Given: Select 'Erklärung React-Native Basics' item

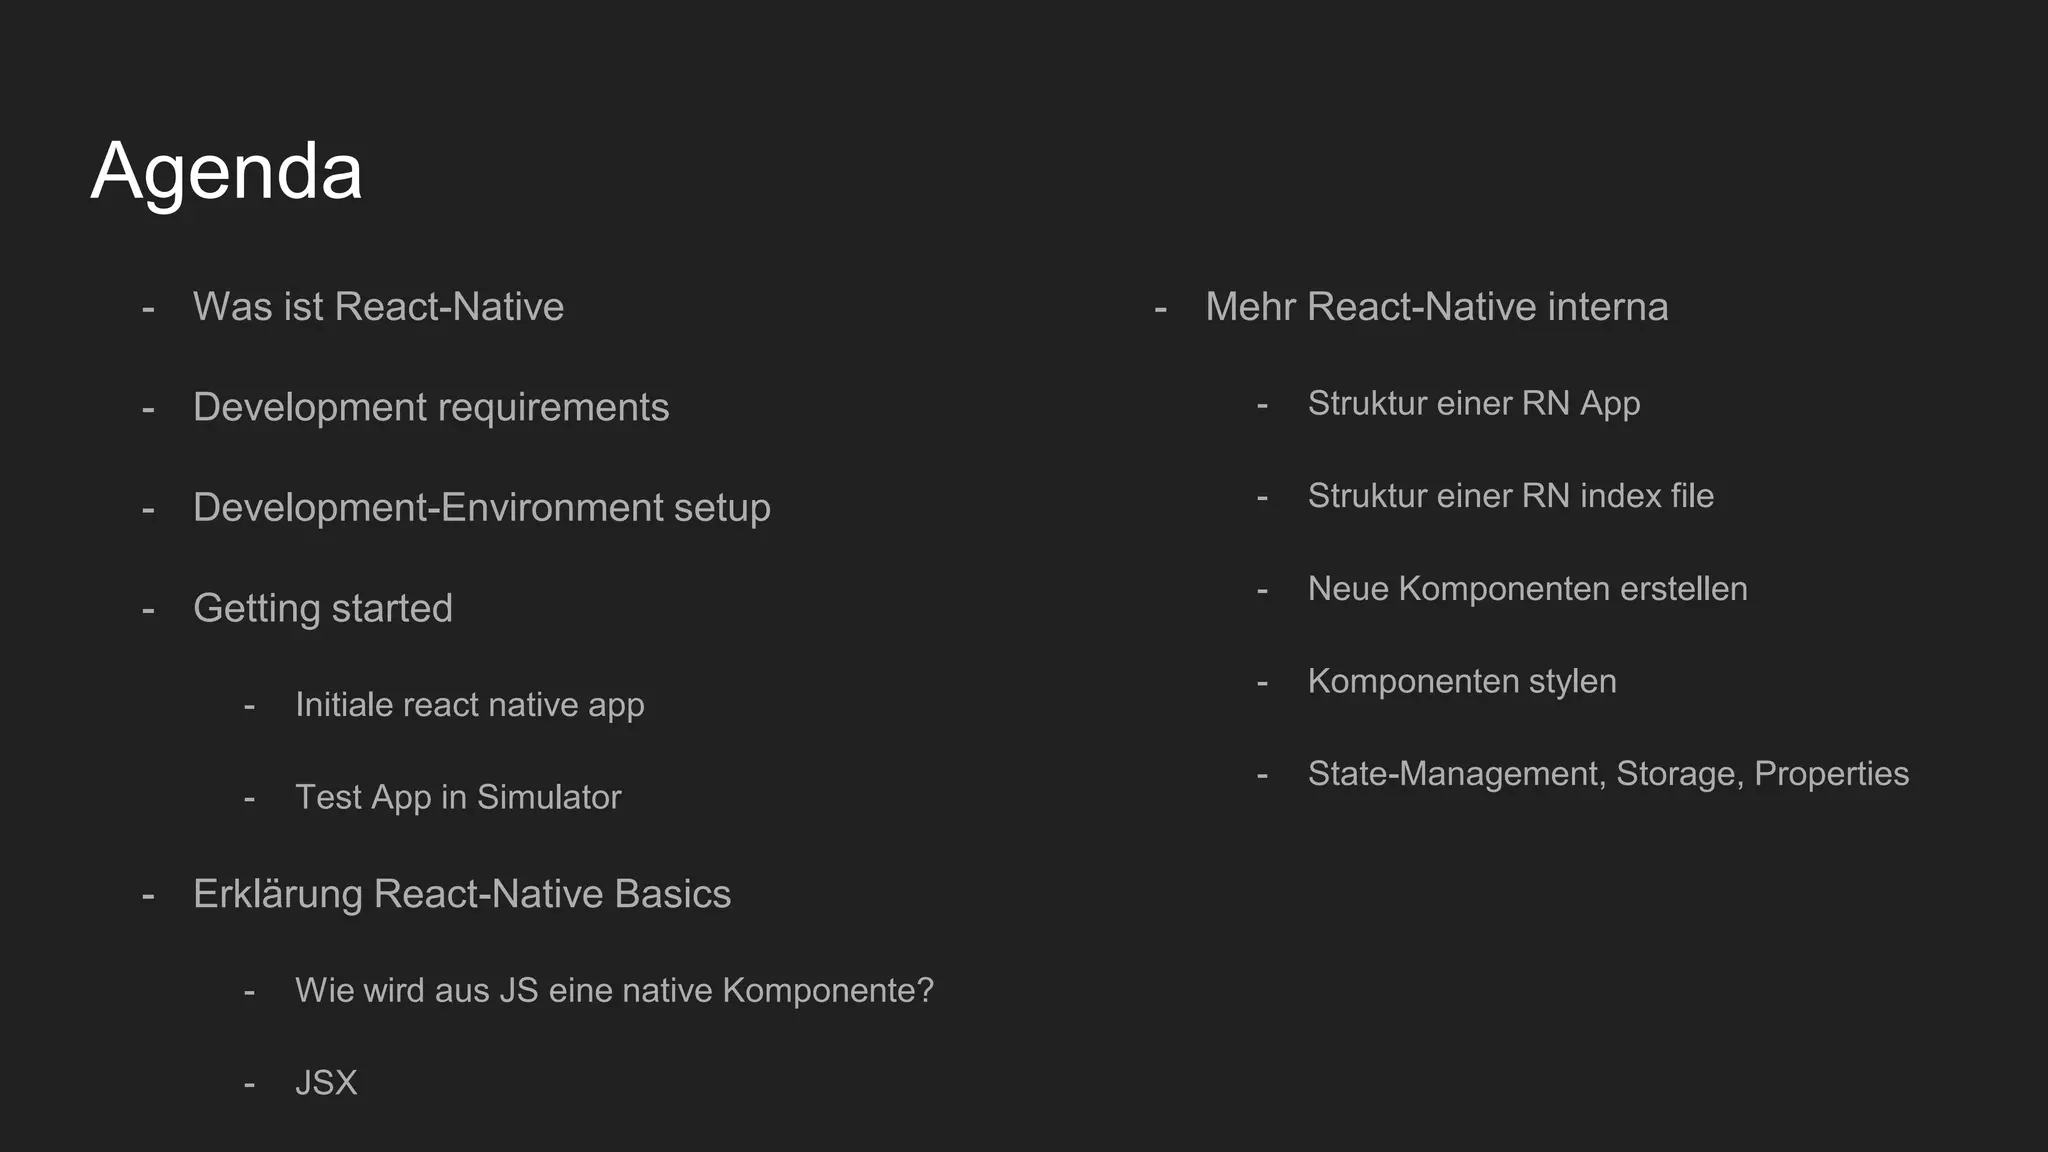Looking at the screenshot, I should tap(462, 894).
